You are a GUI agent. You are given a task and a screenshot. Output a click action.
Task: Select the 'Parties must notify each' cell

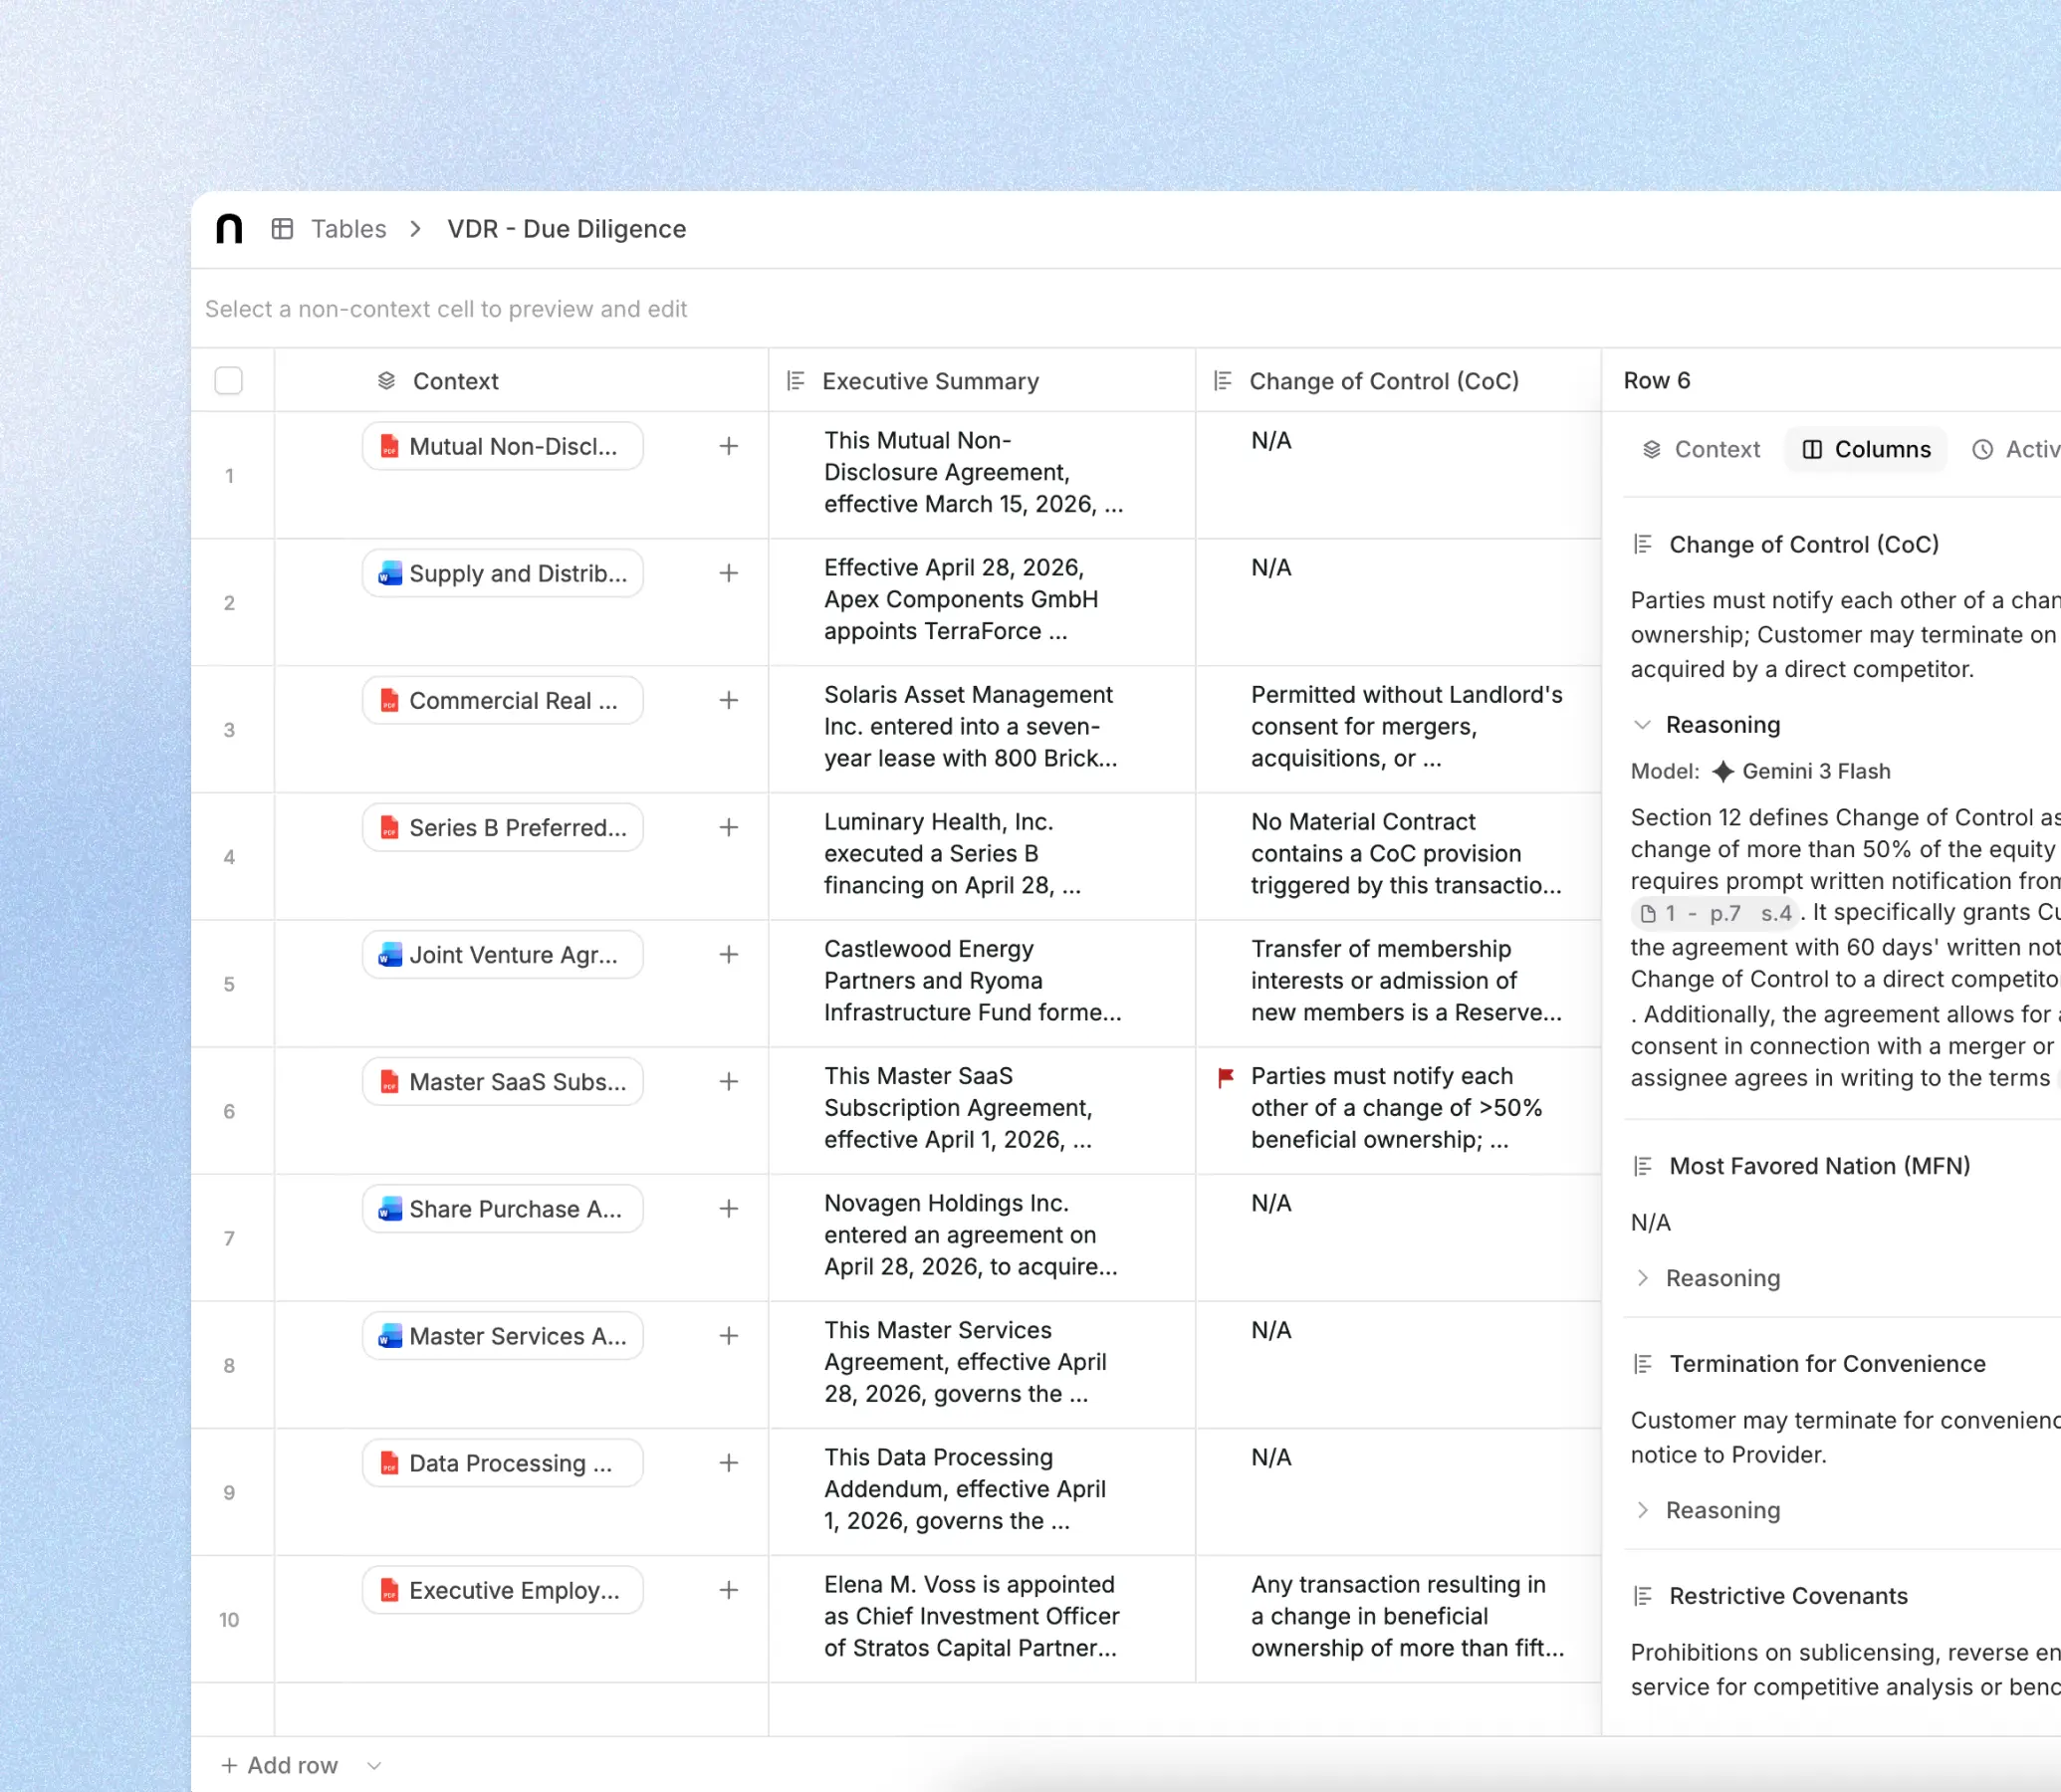pyautogui.click(x=1399, y=1110)
